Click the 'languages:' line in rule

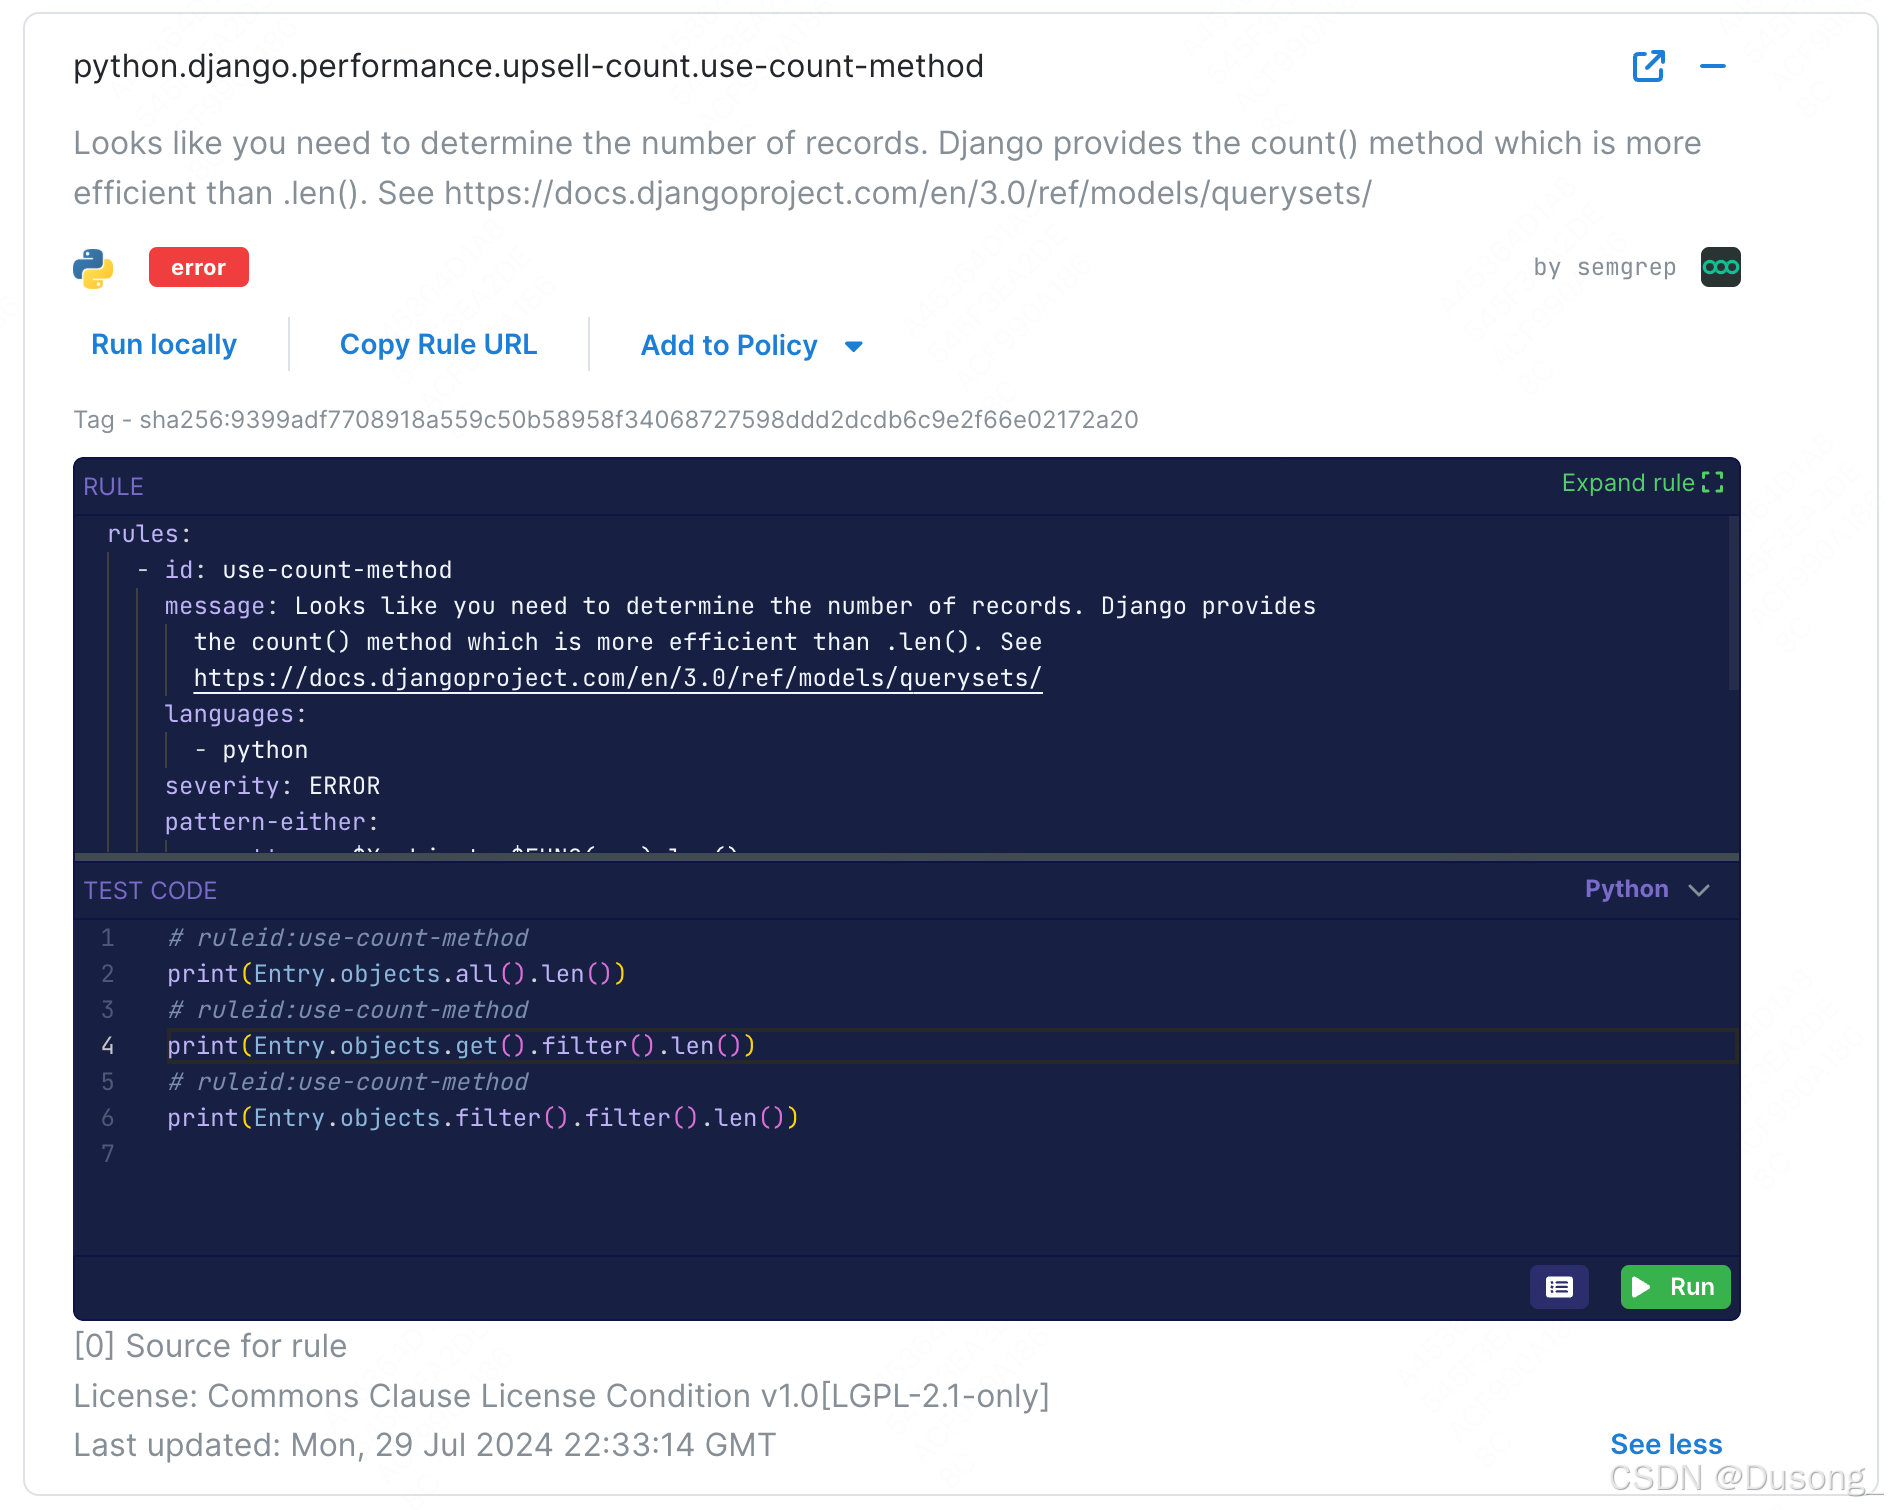coord(235,714)
